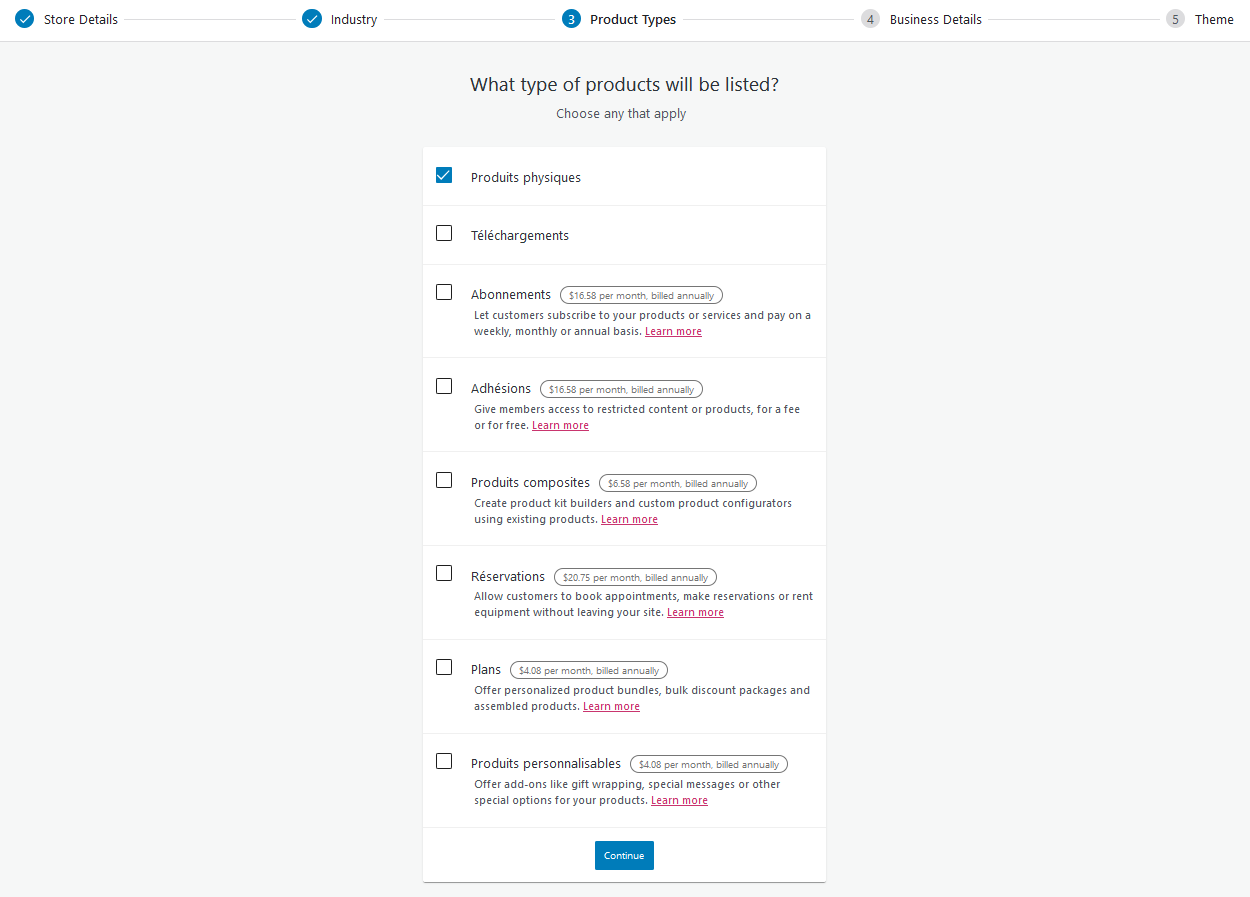Check the Produits composites checkbox
Screen dimensions: 1250x897
(x=444, y=479)
